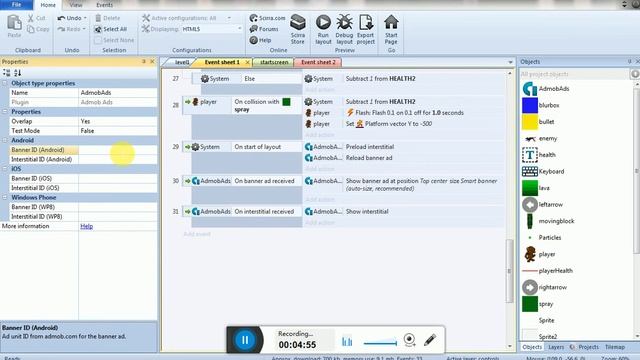The image size is (640, 360).
Task: Click Export project icon
Action: pyautogui.click(x=366, y=22)
